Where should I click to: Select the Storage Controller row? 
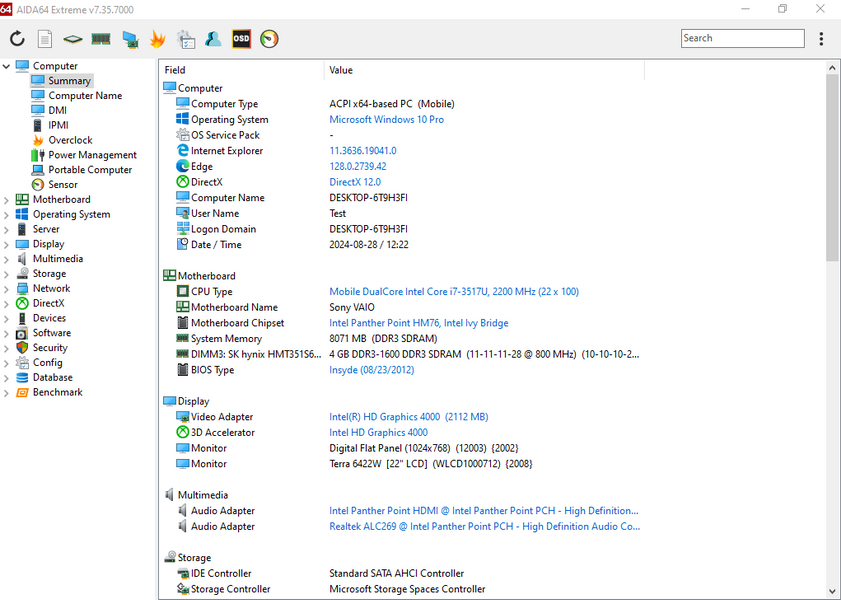(402, 589)
